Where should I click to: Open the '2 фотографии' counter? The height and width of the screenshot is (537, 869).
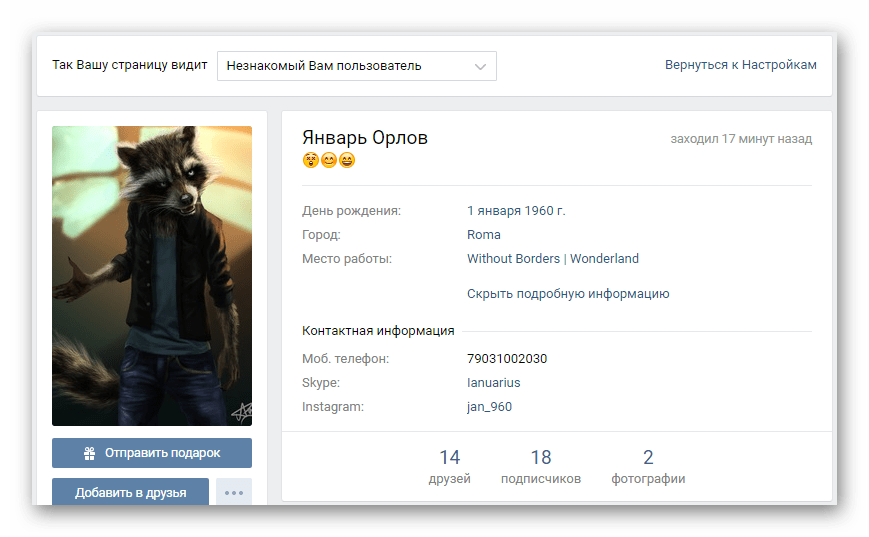(648, 467)
